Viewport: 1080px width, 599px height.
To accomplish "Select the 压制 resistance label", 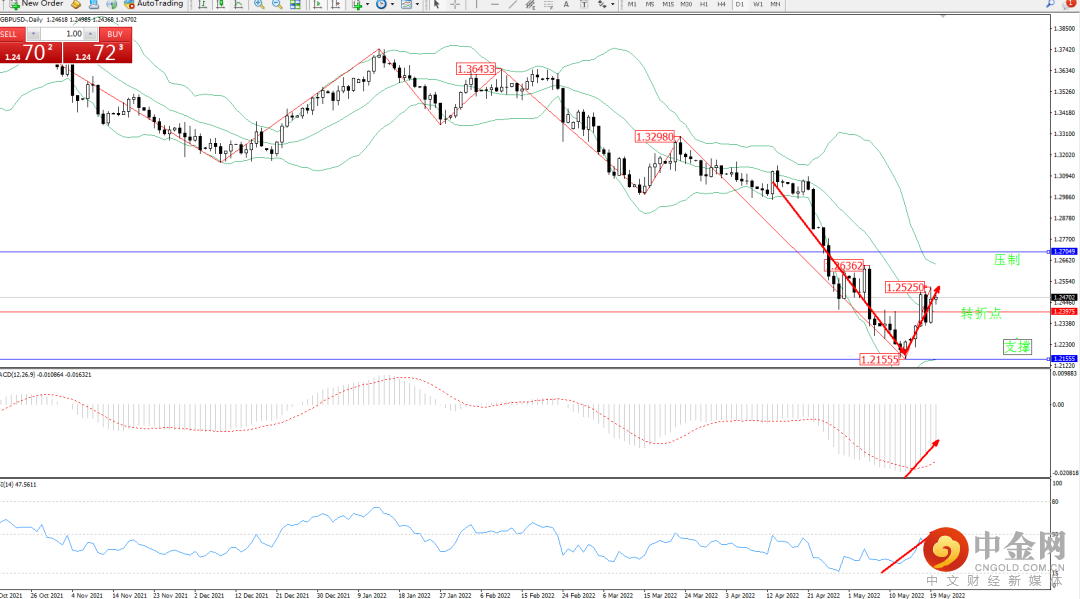I will pos(1006,260).
